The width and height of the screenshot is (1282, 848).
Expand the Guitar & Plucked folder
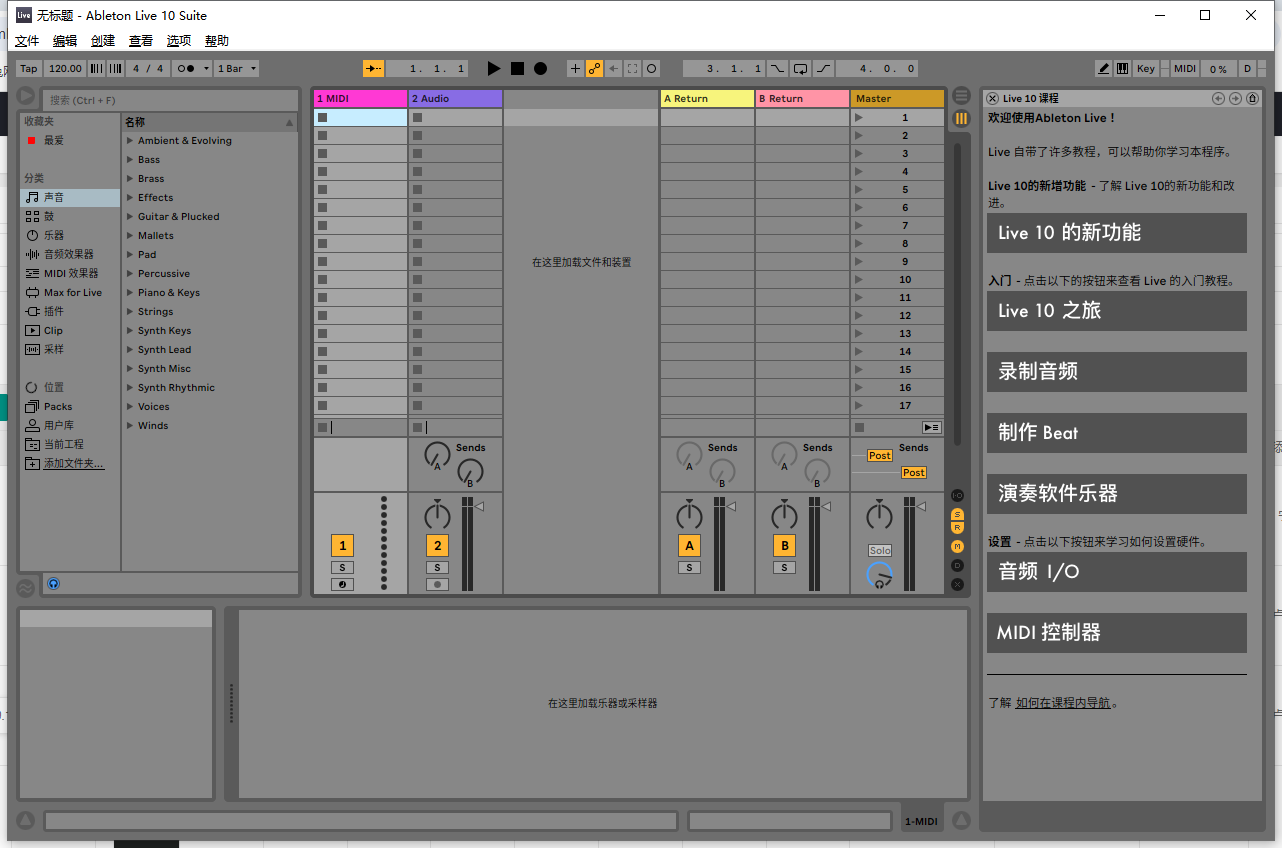[x=130, y=217]
